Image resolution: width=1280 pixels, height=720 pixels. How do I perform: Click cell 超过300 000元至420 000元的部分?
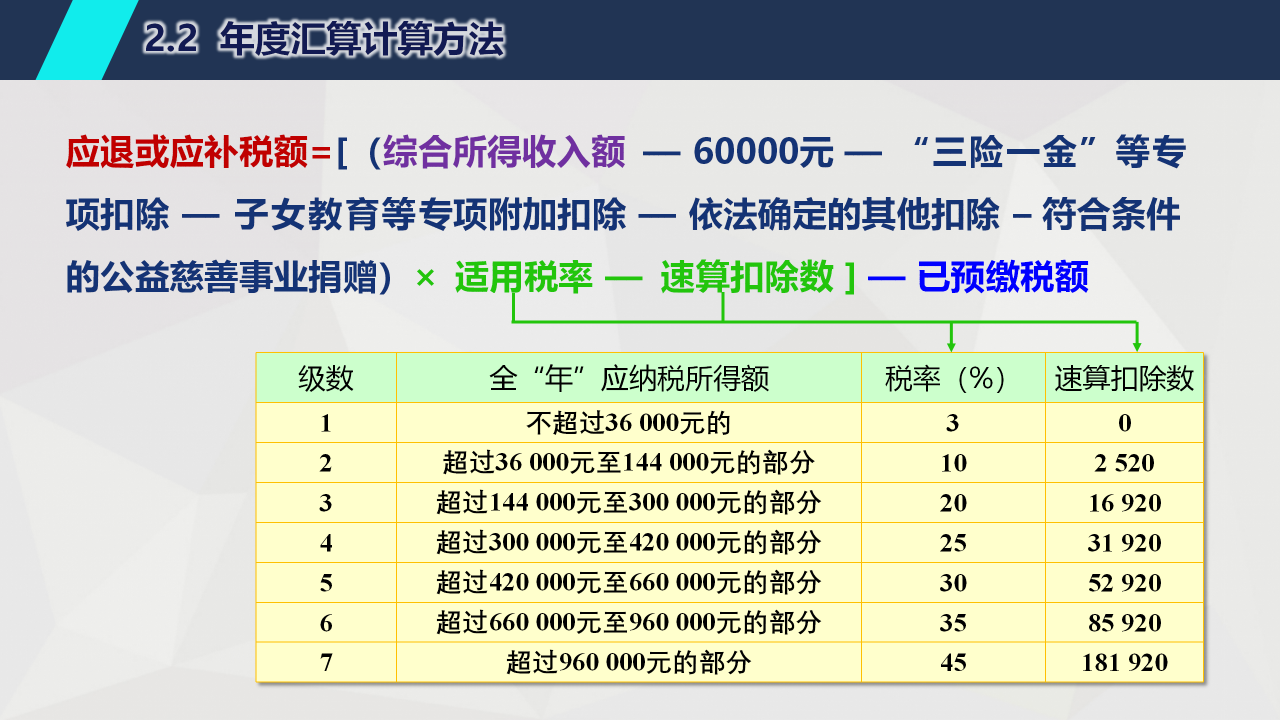coord(629,543)
